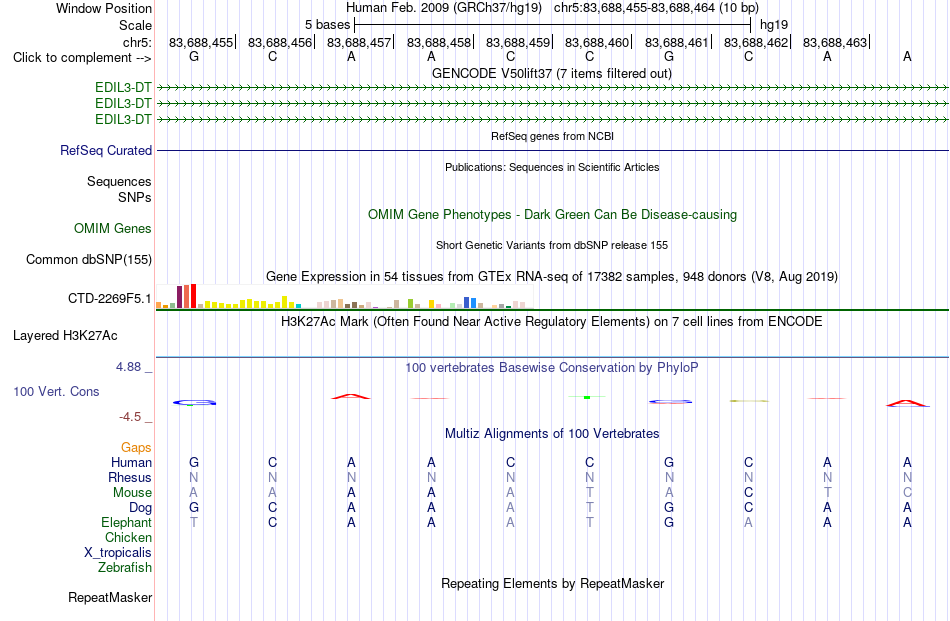This screenshot has height=621, width=950.
Task: Open 'Short Genetic Variants from dbSNP release 155'
Action: click(552, 245)
